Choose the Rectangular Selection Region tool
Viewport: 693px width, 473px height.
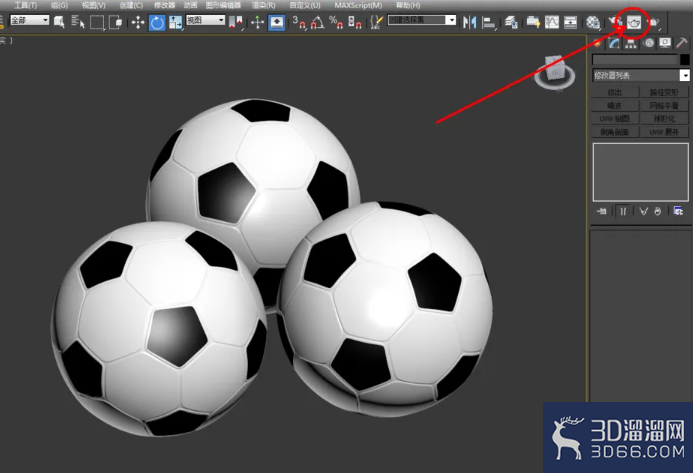97,22
